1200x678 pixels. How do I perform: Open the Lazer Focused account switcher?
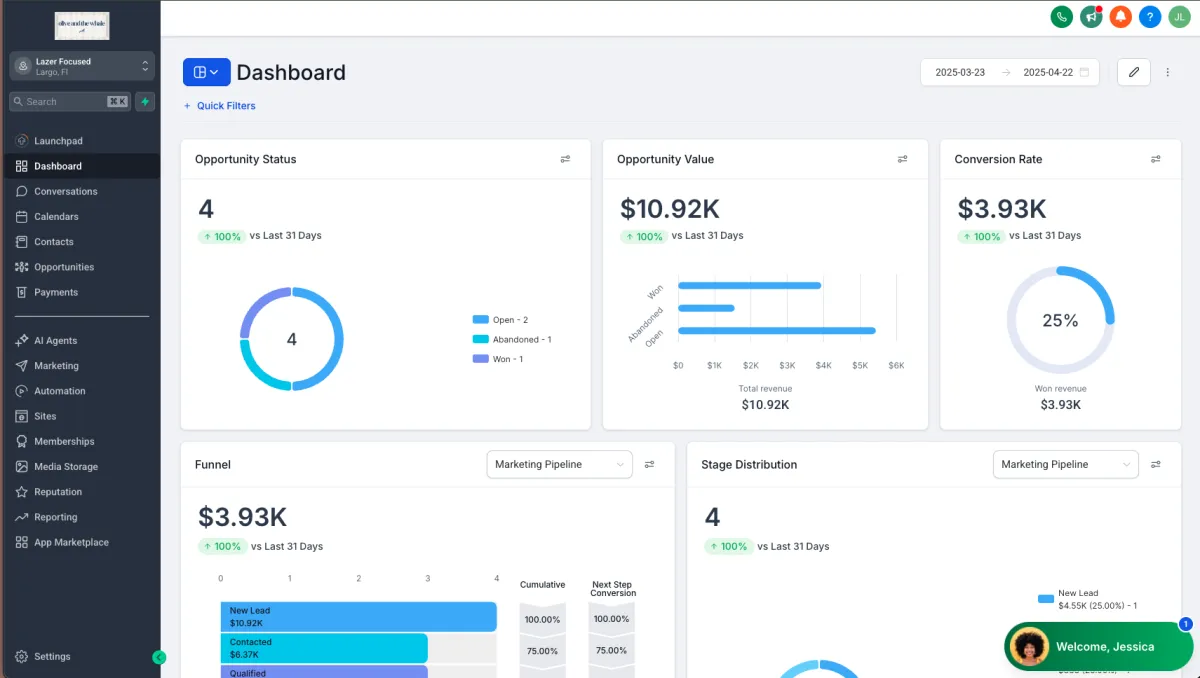click(82, 66)
